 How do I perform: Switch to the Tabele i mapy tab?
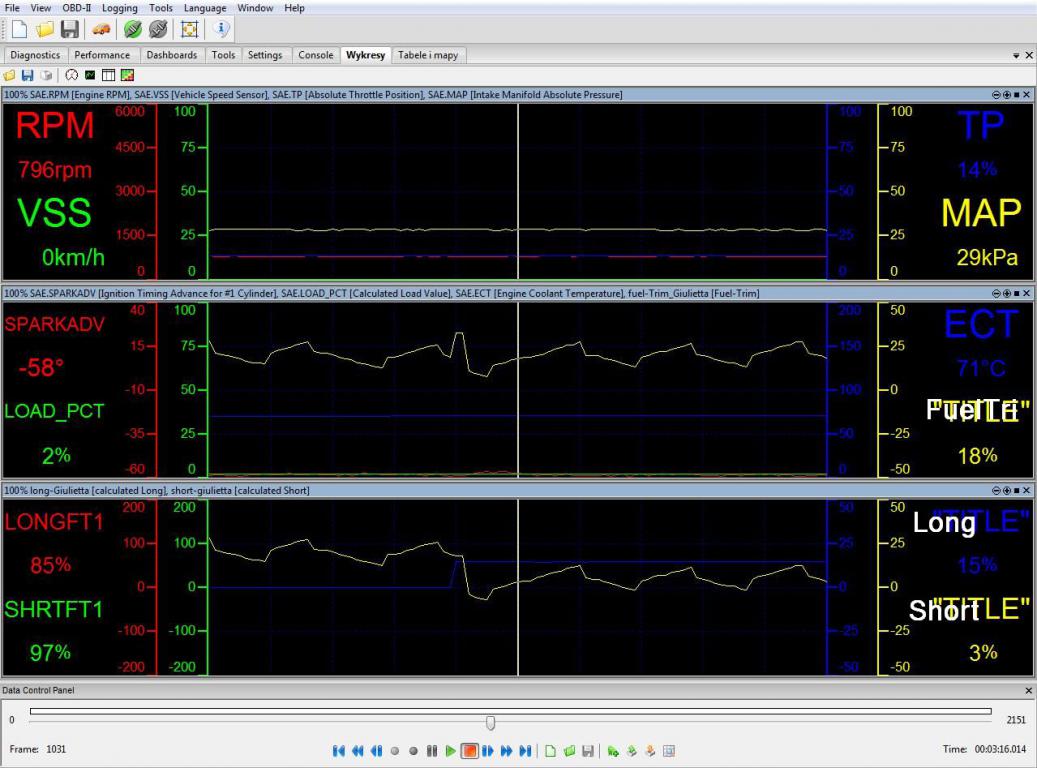[x=428, y=55]
